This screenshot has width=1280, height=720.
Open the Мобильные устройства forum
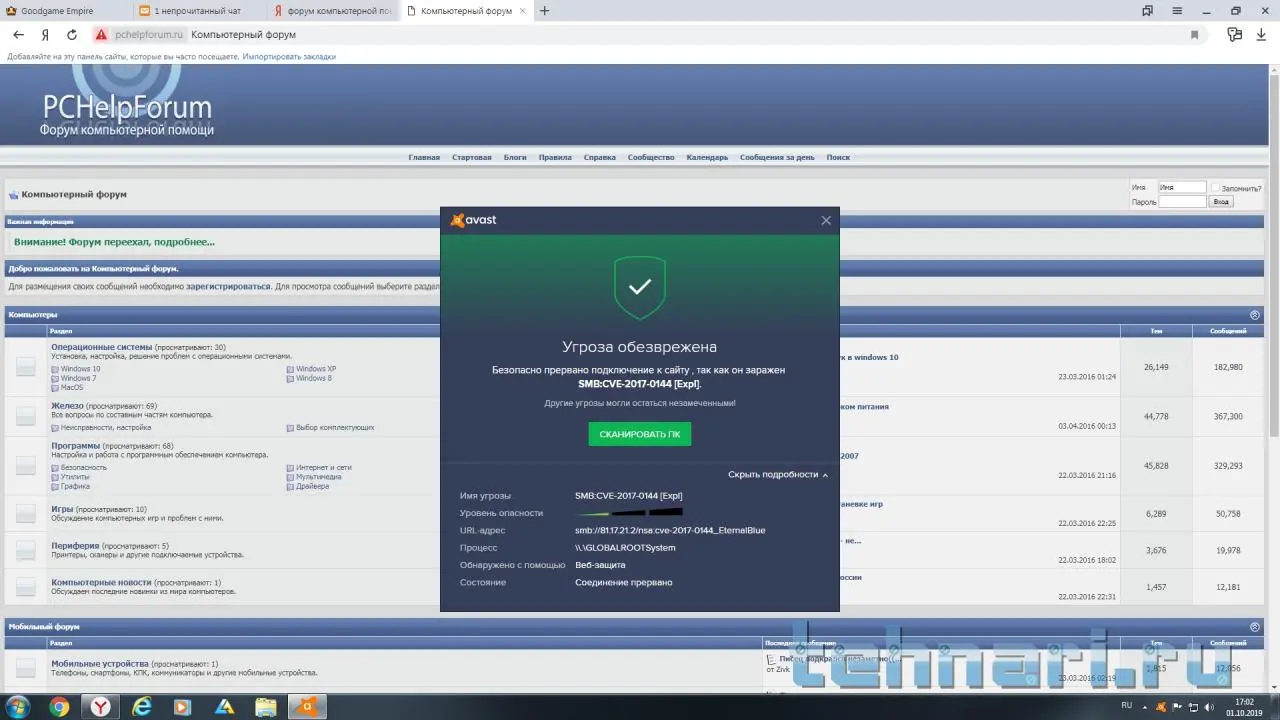(100, 664)
